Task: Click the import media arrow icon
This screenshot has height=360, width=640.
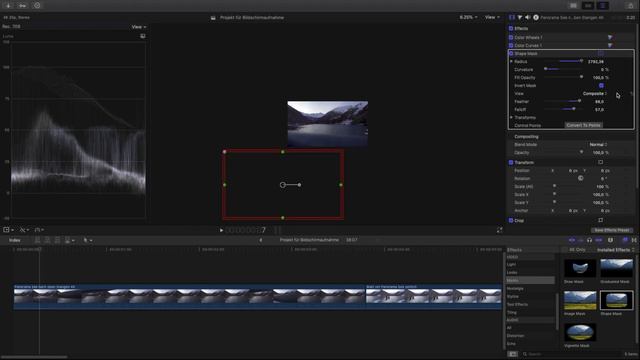Action: (x=8, y=5)
